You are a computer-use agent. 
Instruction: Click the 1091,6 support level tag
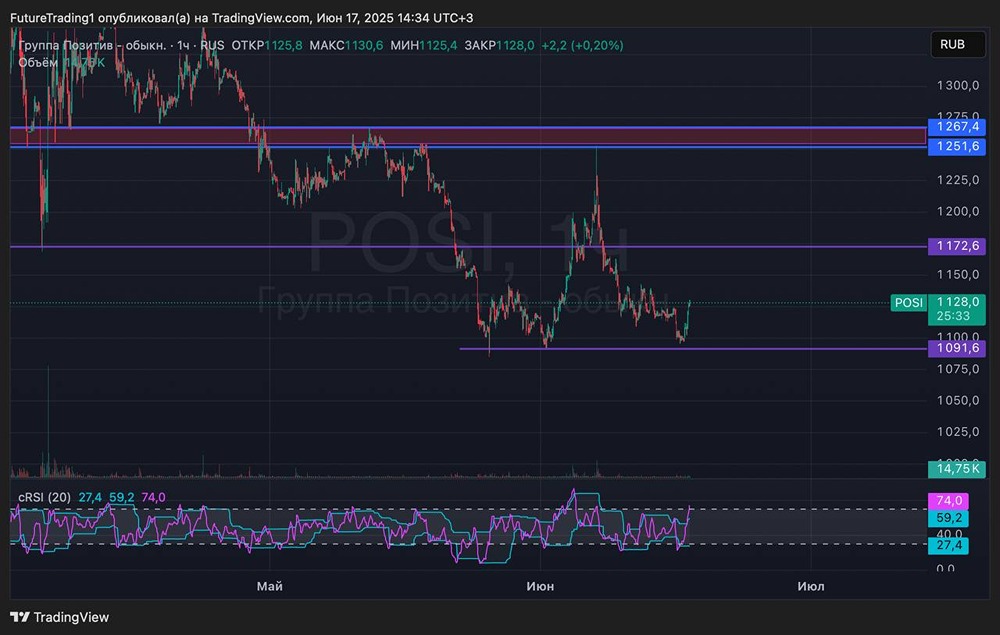[x=956, y=348]
